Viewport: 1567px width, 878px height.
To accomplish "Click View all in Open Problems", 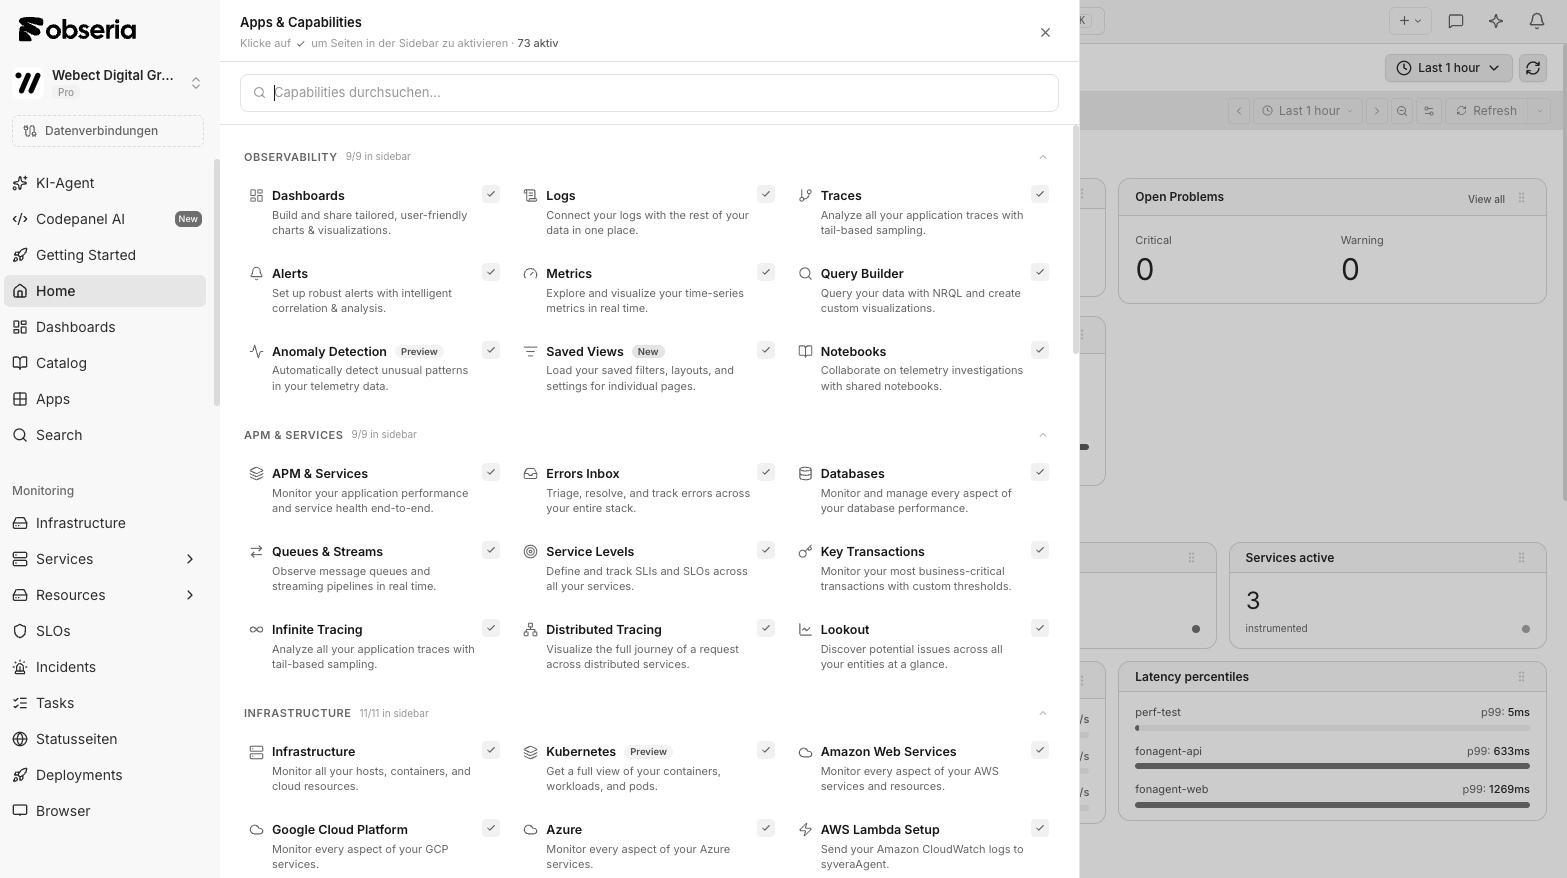I will 1486,199.
